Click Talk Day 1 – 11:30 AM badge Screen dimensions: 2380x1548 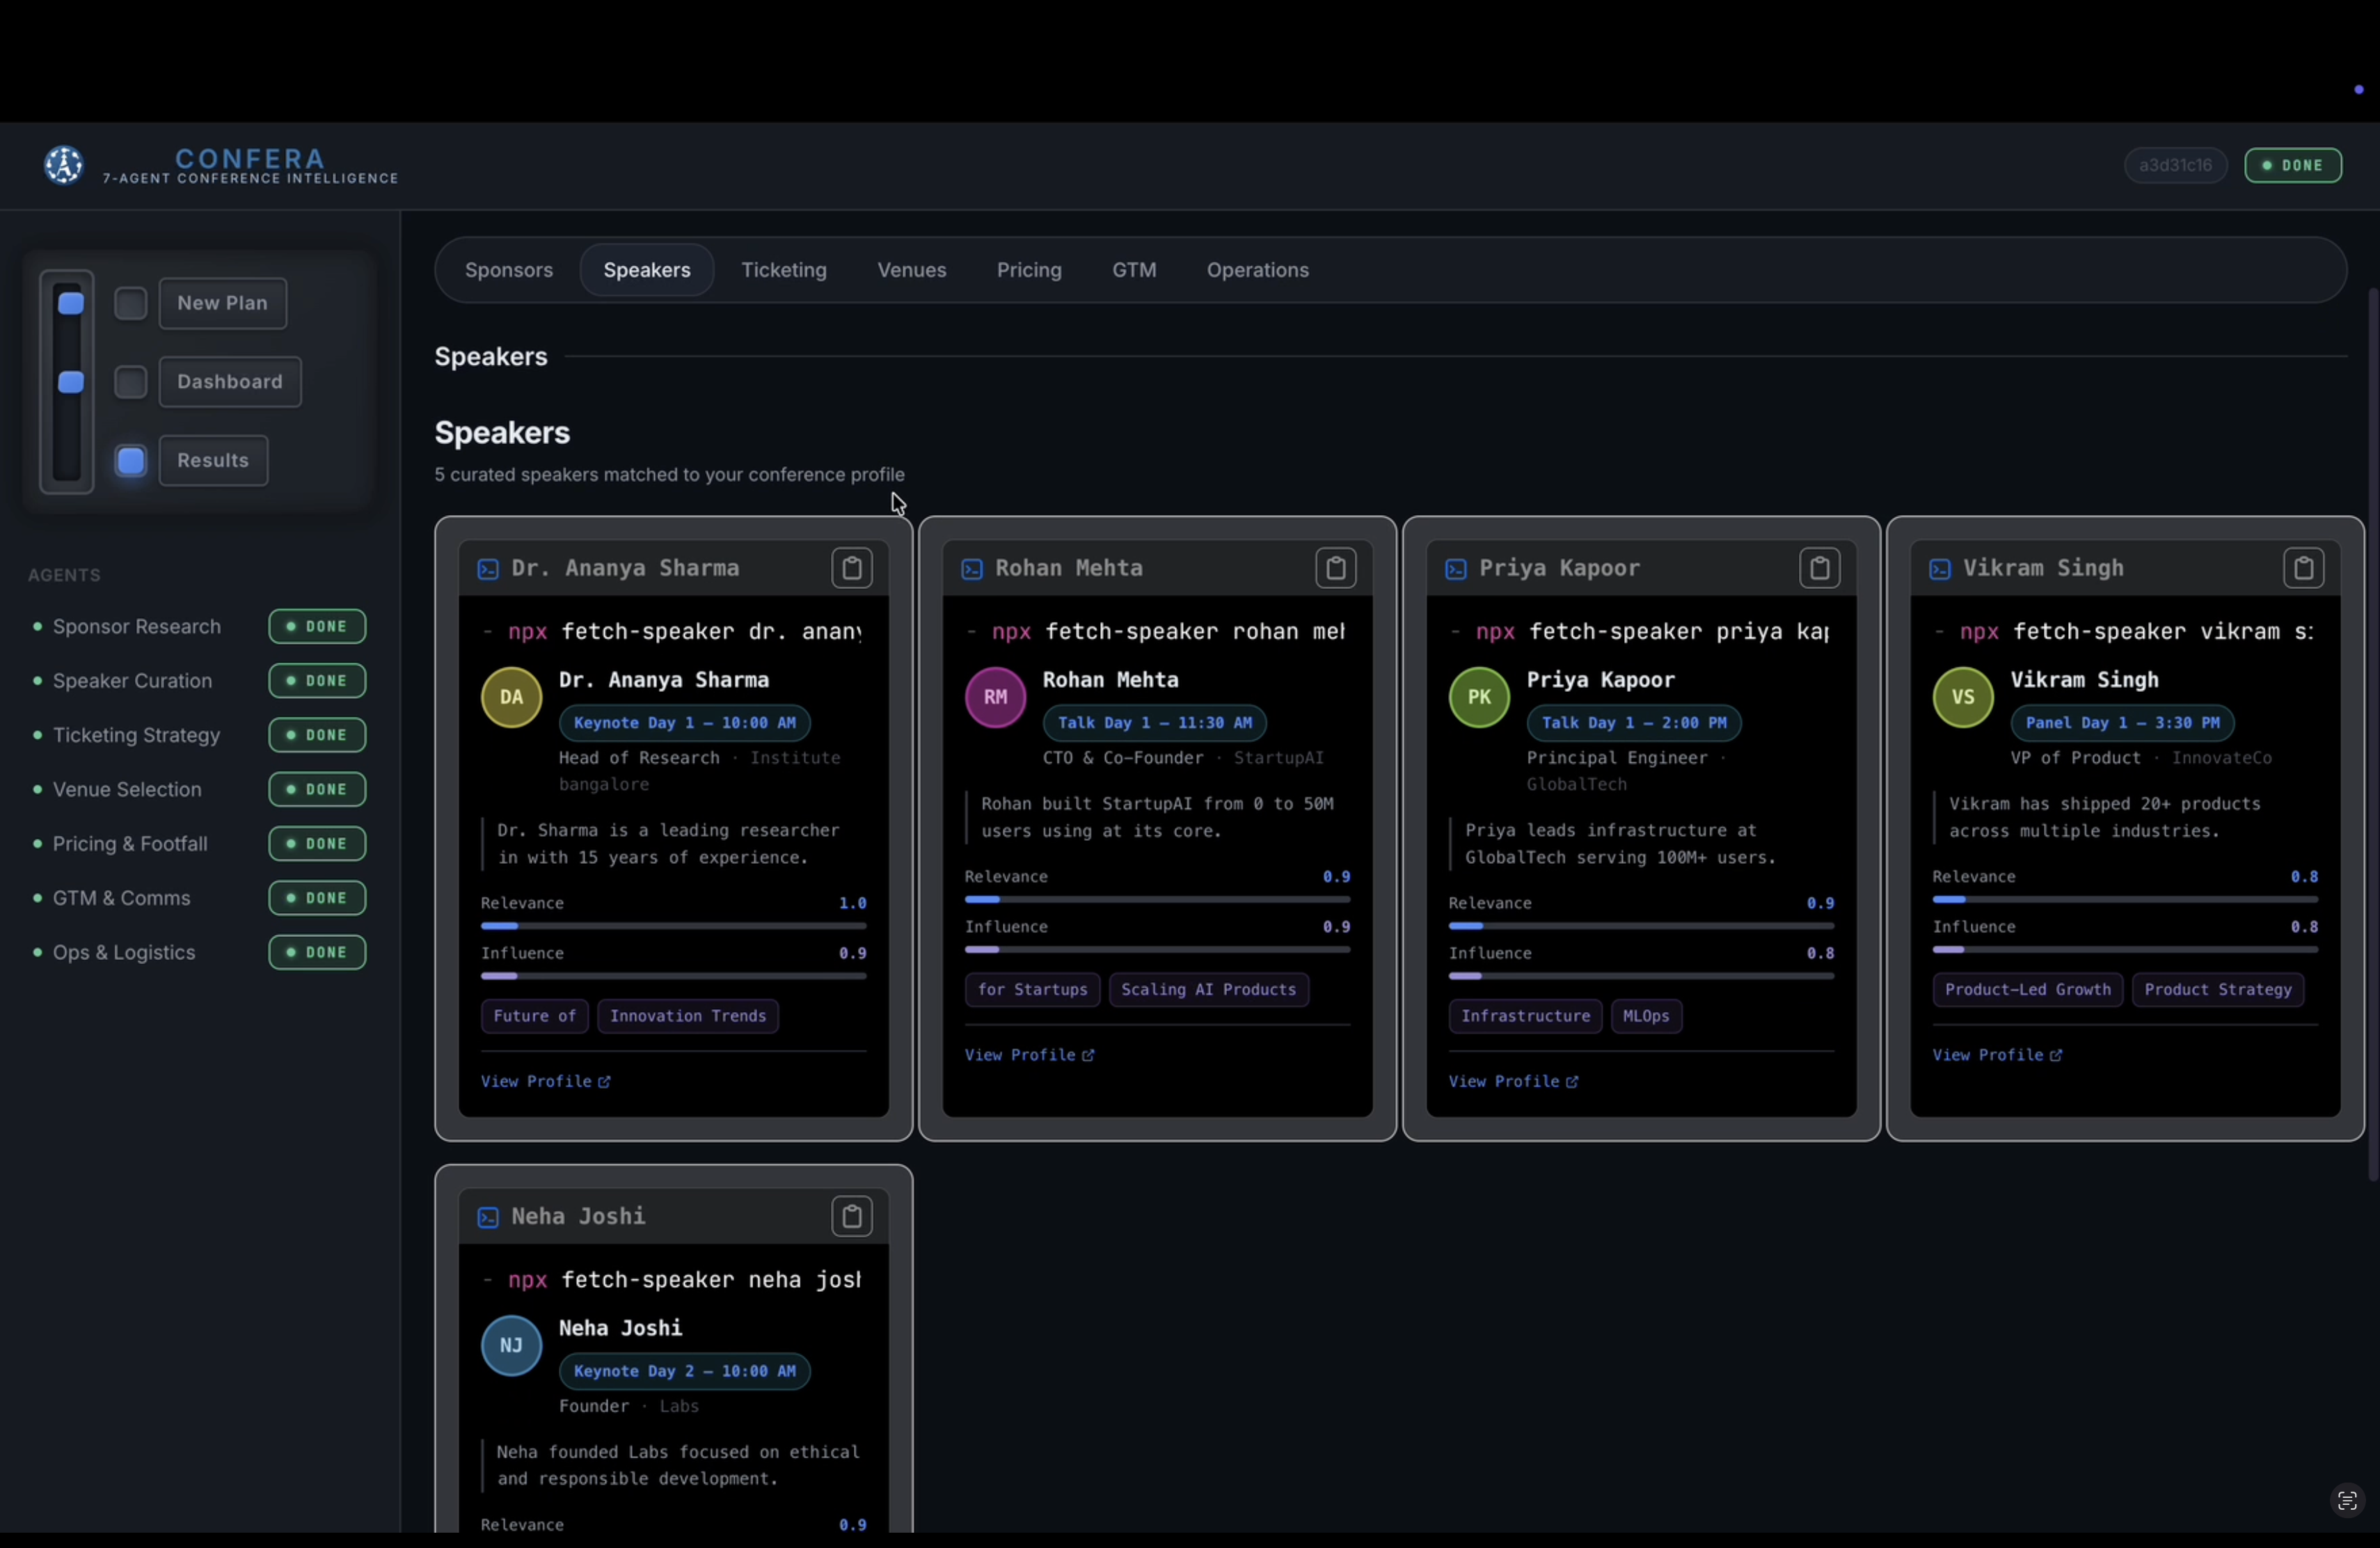1155,723
